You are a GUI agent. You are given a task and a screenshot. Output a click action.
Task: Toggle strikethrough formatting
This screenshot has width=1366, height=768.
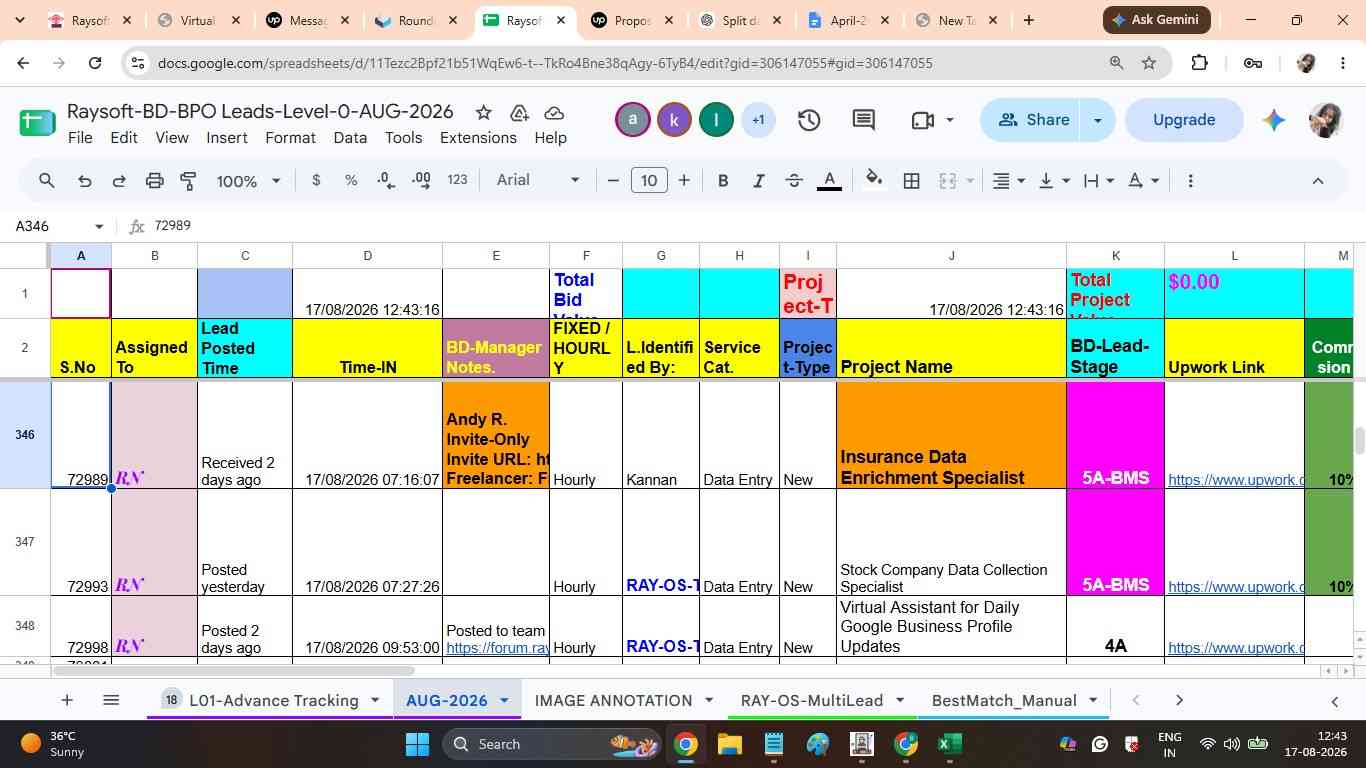pyautogui.click(x=794, y=181)
